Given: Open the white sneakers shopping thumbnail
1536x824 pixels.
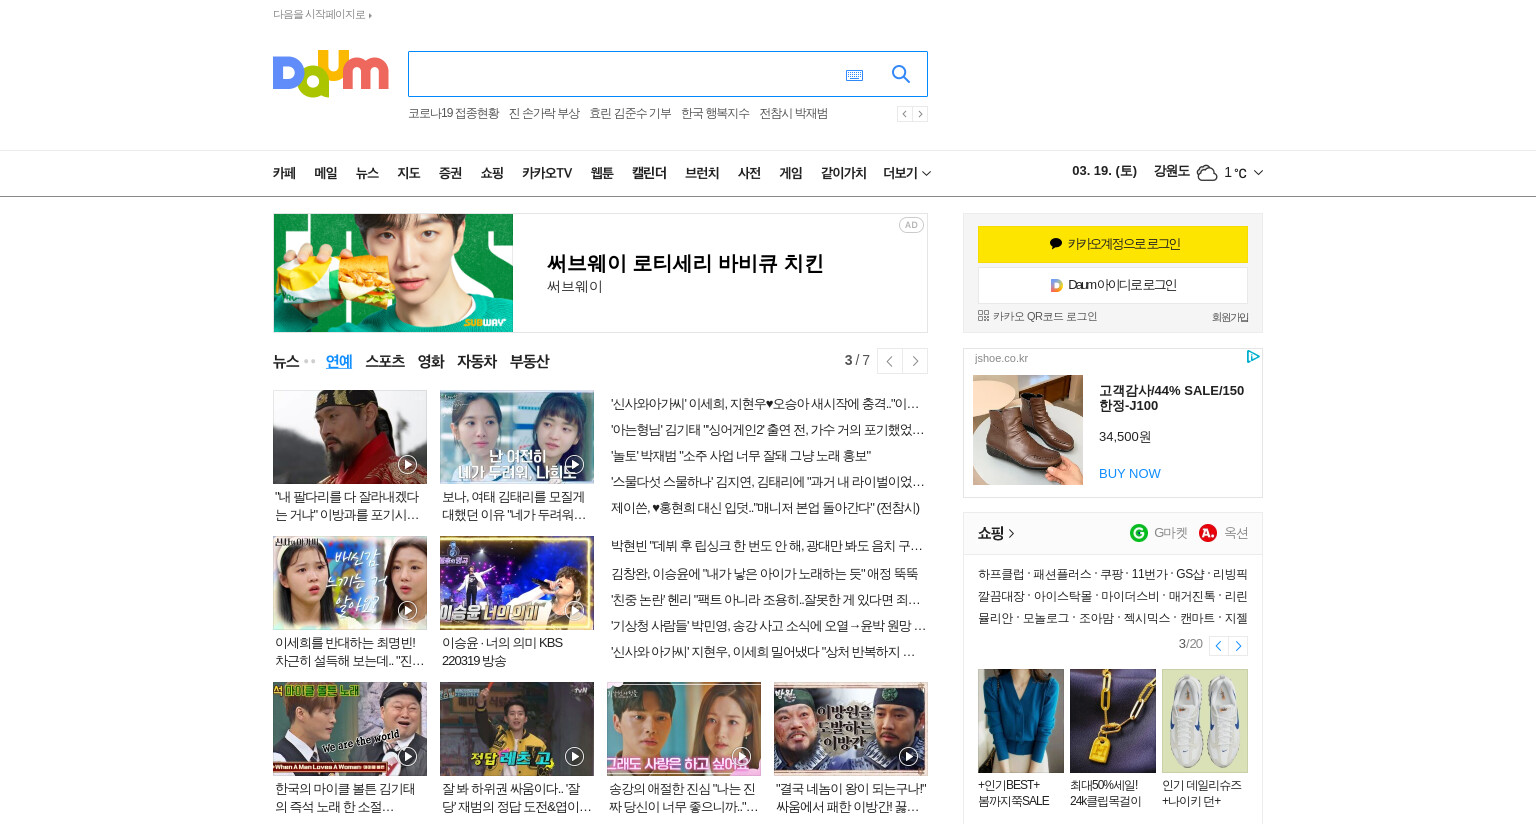Looking at the screenshot, I should (x=1205, y=721).
